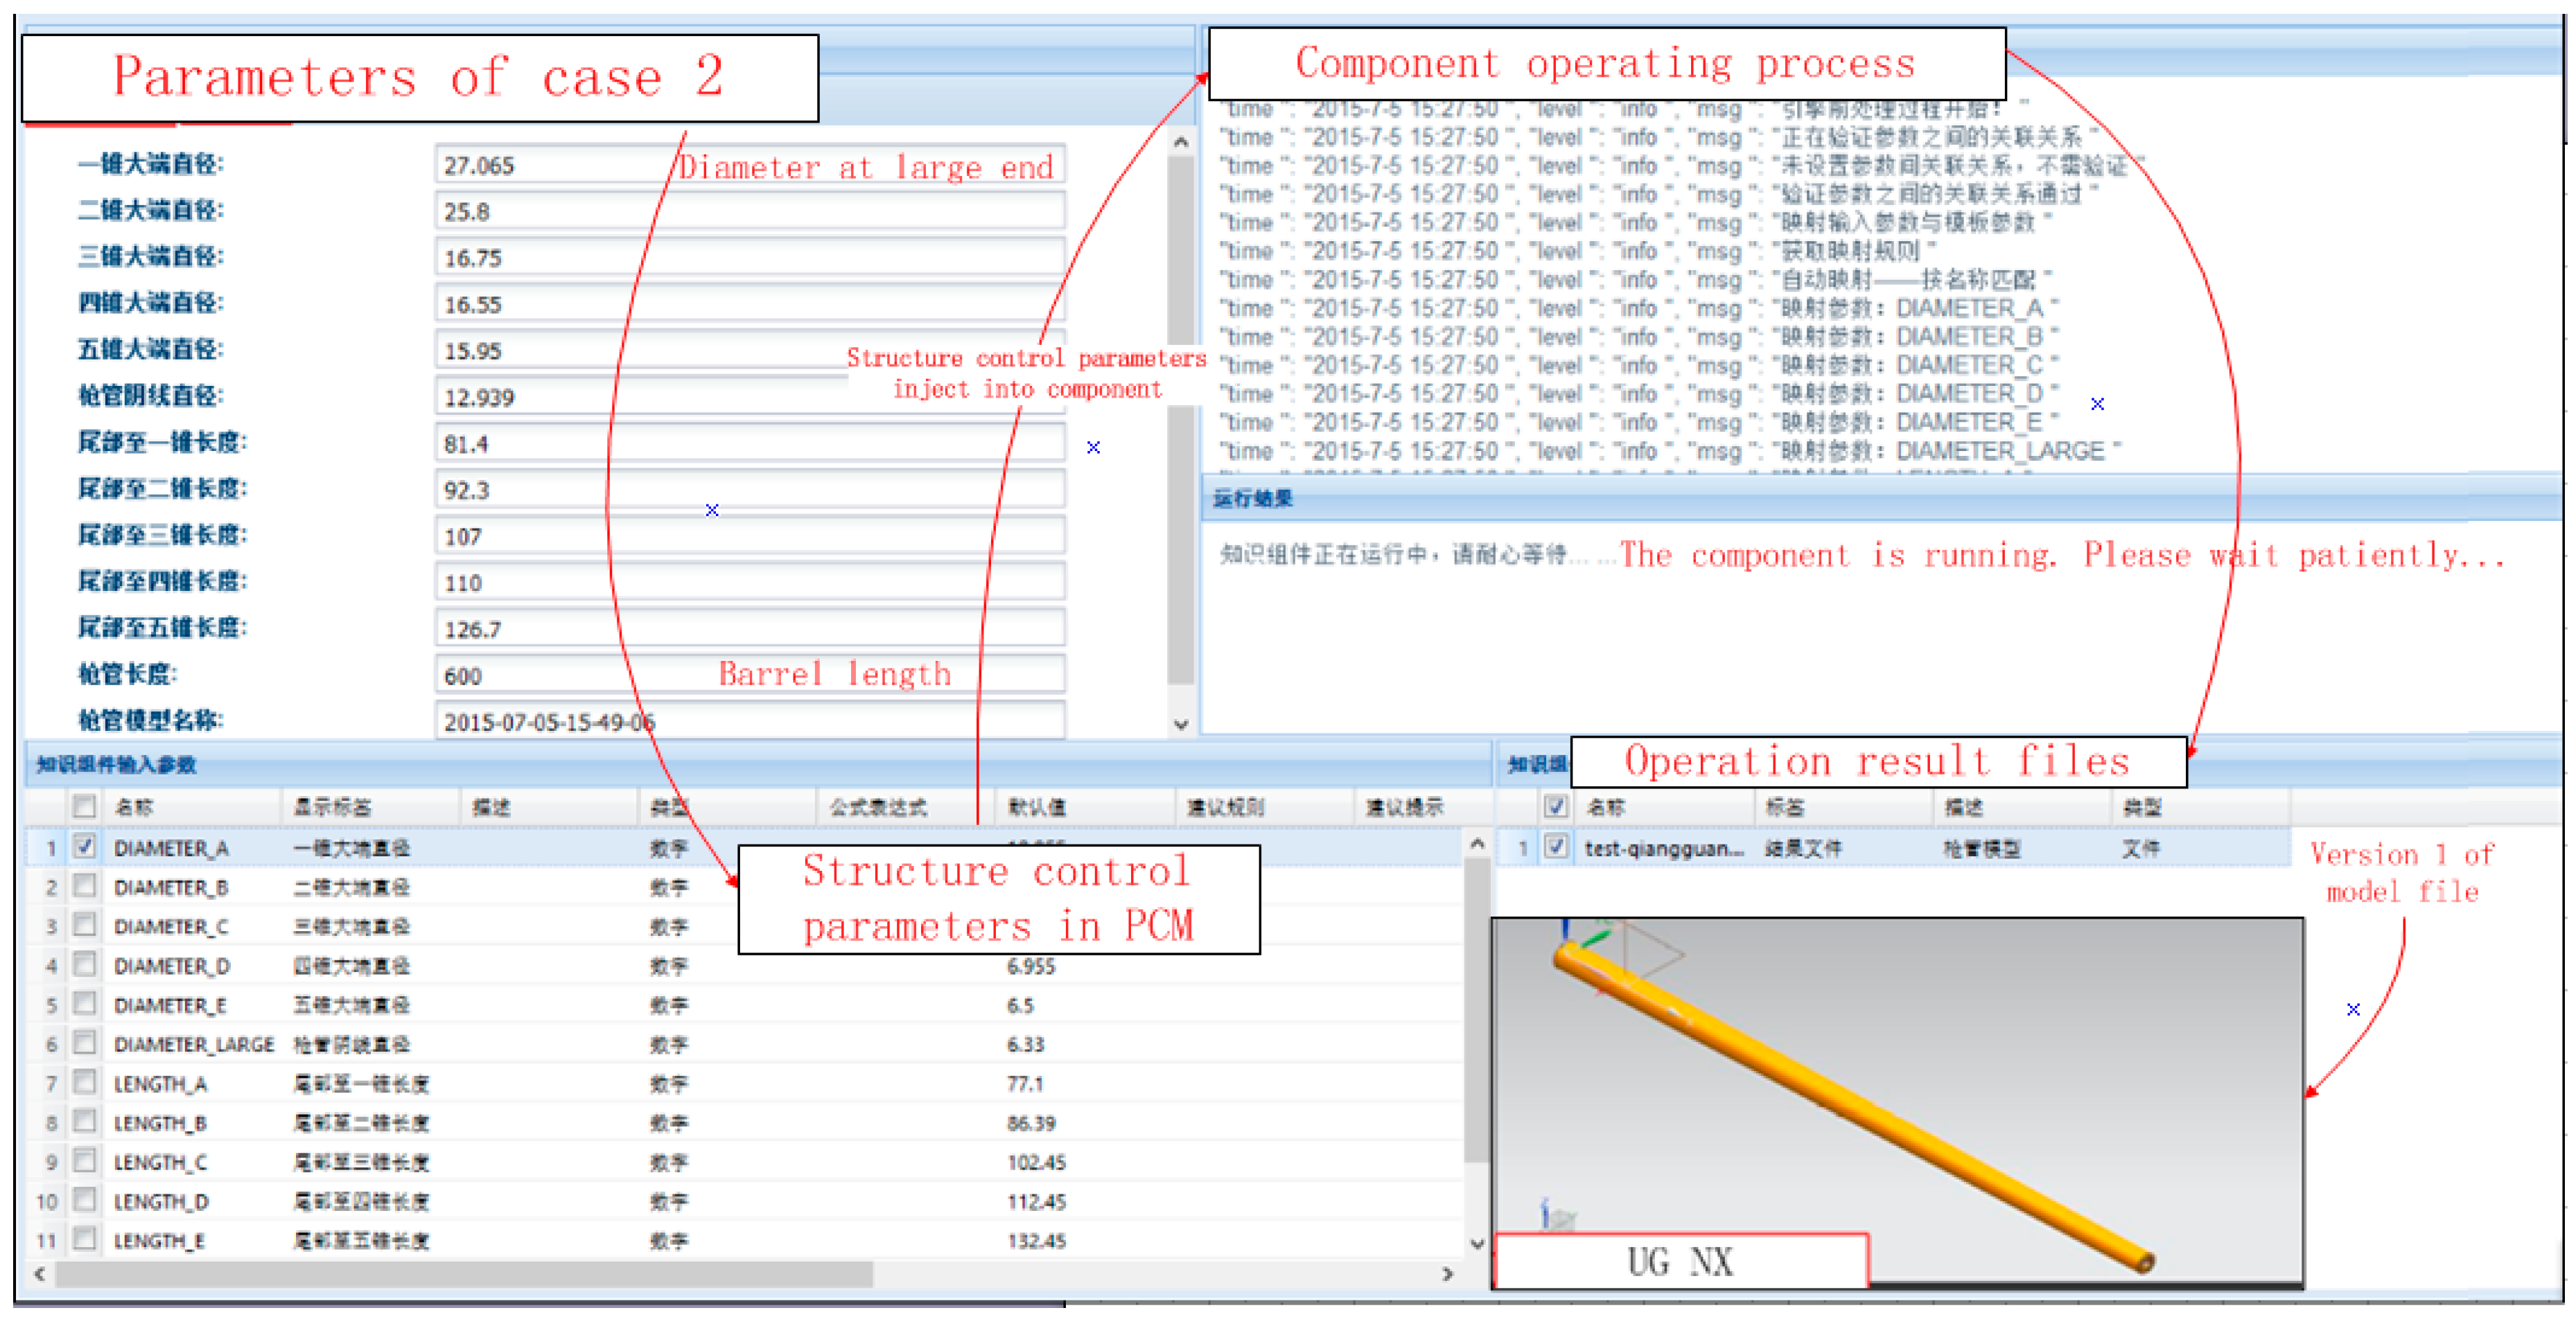Click right arrow of horizontal table scrollbar
The height and width of the screenshot is (1317, 2576).
coord(1447,1274)
